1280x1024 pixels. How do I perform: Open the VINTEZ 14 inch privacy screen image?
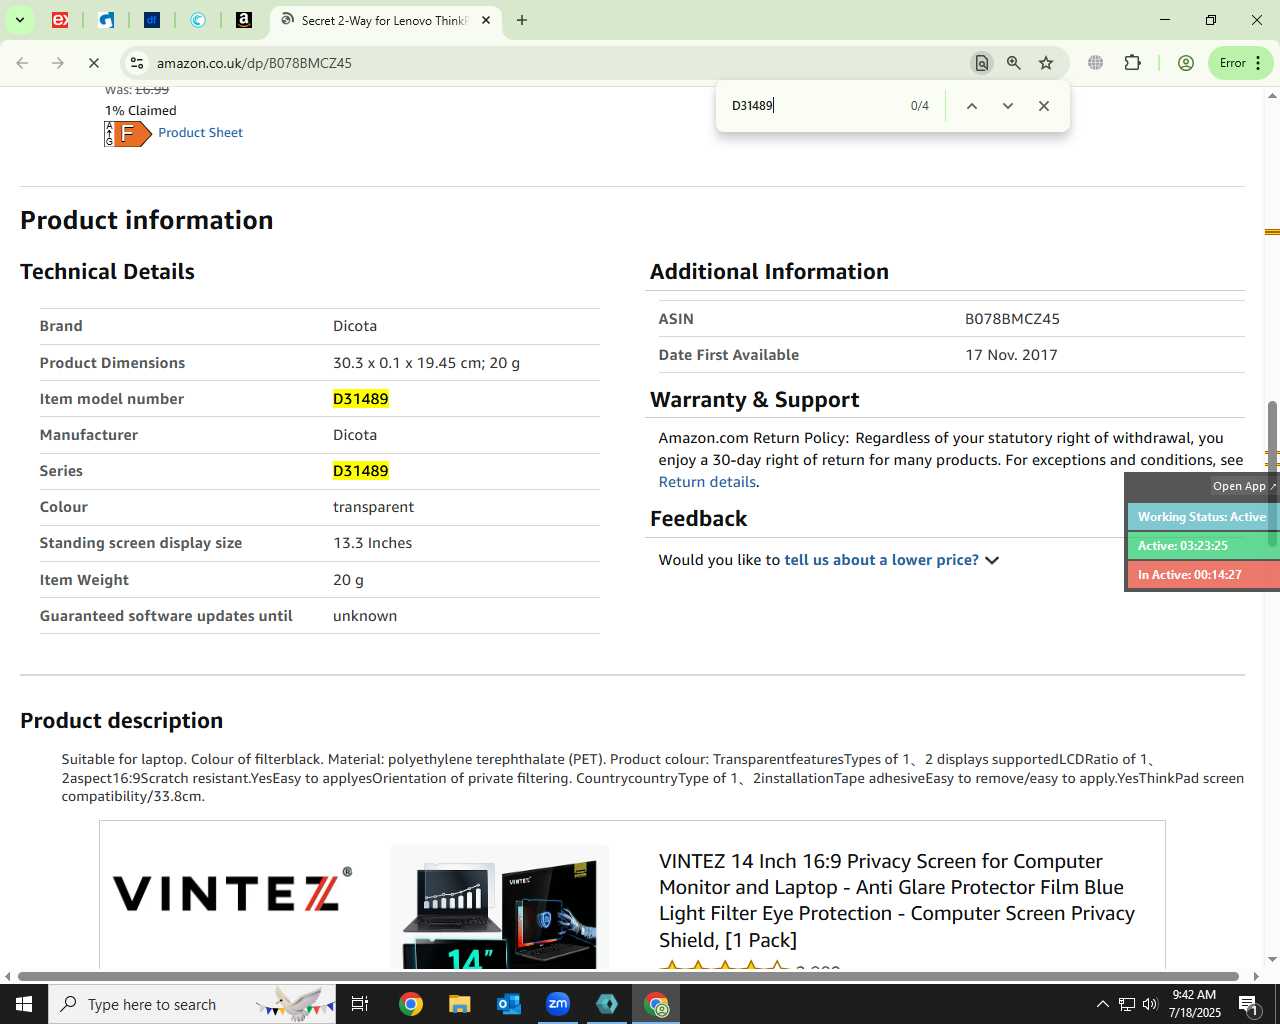[500, 907]
